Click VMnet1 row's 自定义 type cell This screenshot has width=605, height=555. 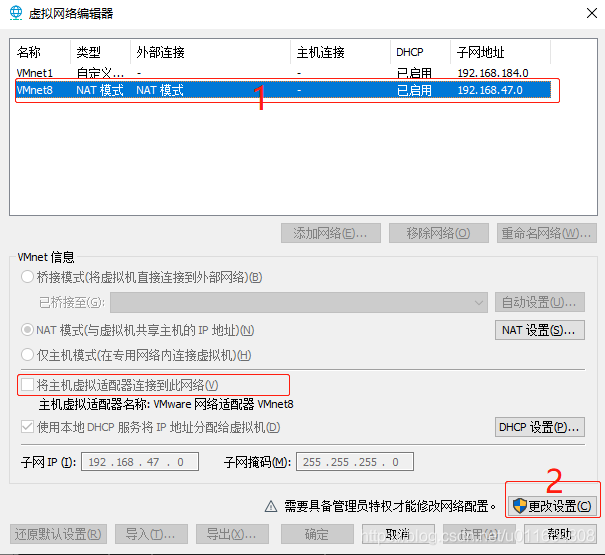(x=100, y=73)
